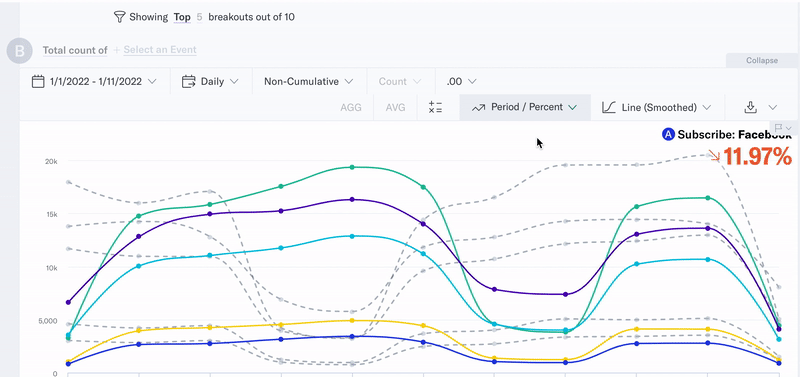This screenshot has height=377, width=800.
Task: Collapse the query panel
Action: pos(762,60)
